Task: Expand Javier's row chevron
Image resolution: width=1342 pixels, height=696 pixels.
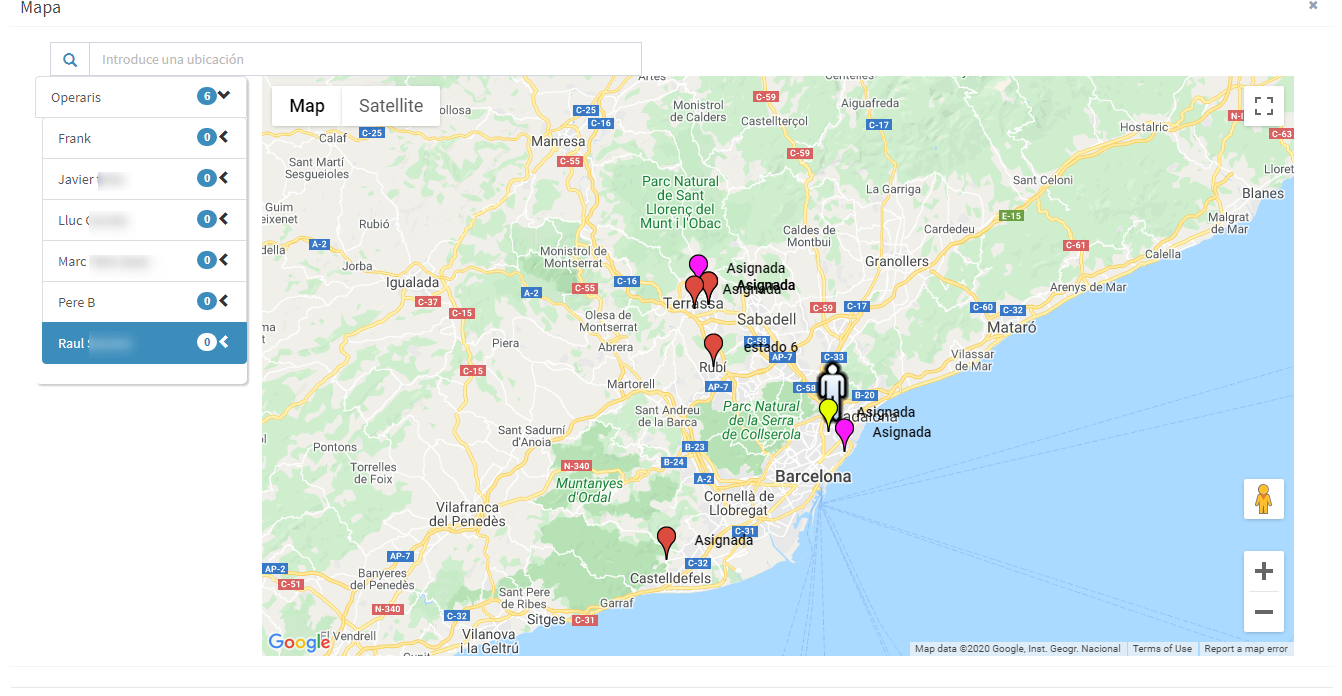Action: click(224, 178)
